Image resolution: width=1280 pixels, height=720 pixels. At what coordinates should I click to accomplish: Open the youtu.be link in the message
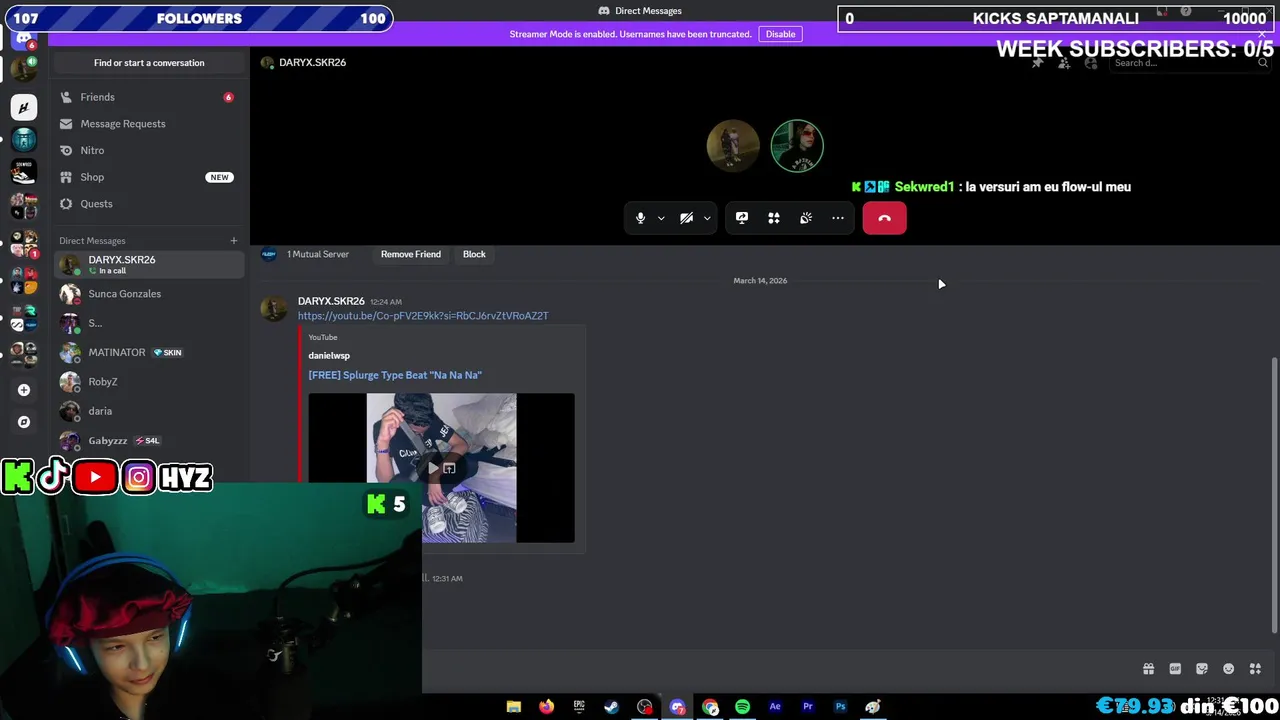click(423, 316)
